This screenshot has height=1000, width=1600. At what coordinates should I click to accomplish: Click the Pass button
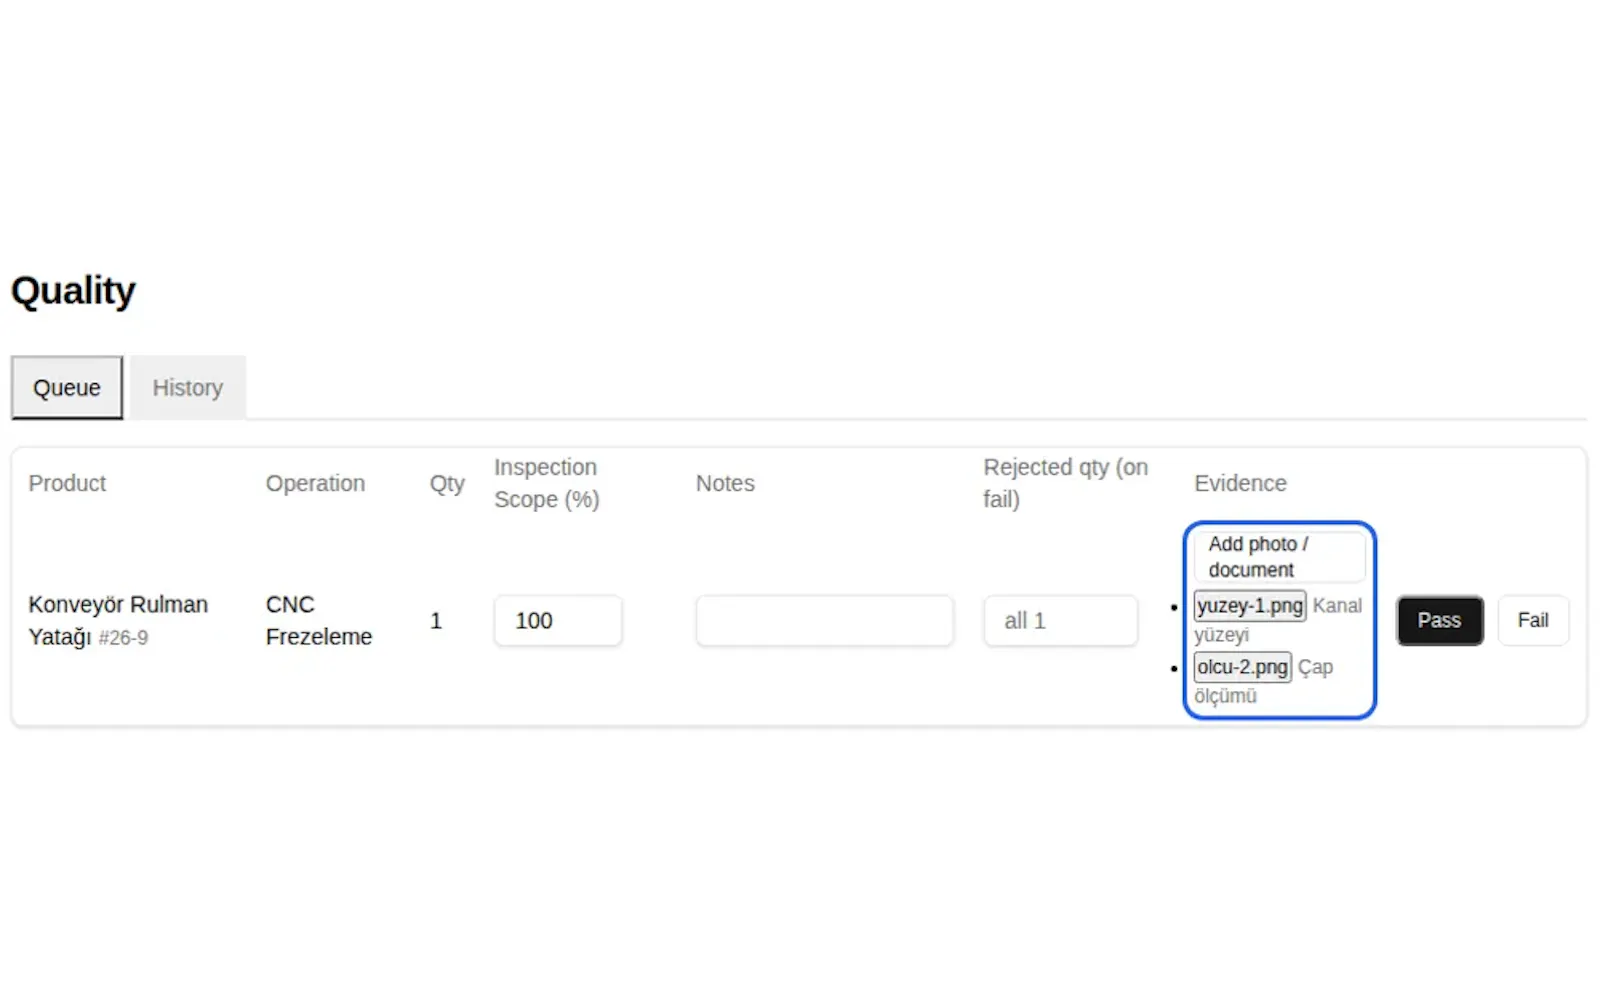click(x=1439, y=621)
